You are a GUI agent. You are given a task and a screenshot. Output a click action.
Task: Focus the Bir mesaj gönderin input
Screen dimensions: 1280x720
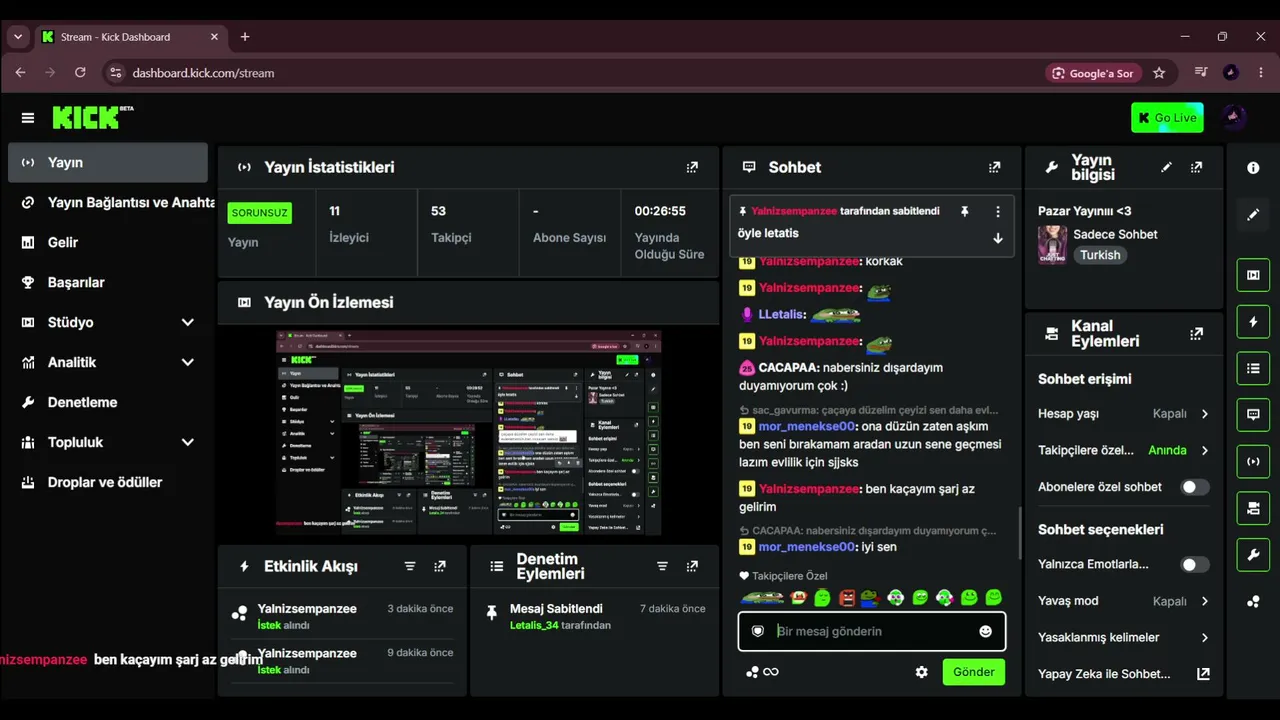(x=872, y=631)
